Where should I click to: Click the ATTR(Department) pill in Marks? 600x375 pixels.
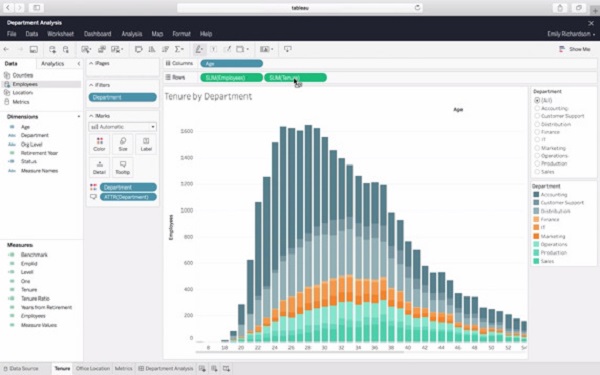(x=128, y=197)
